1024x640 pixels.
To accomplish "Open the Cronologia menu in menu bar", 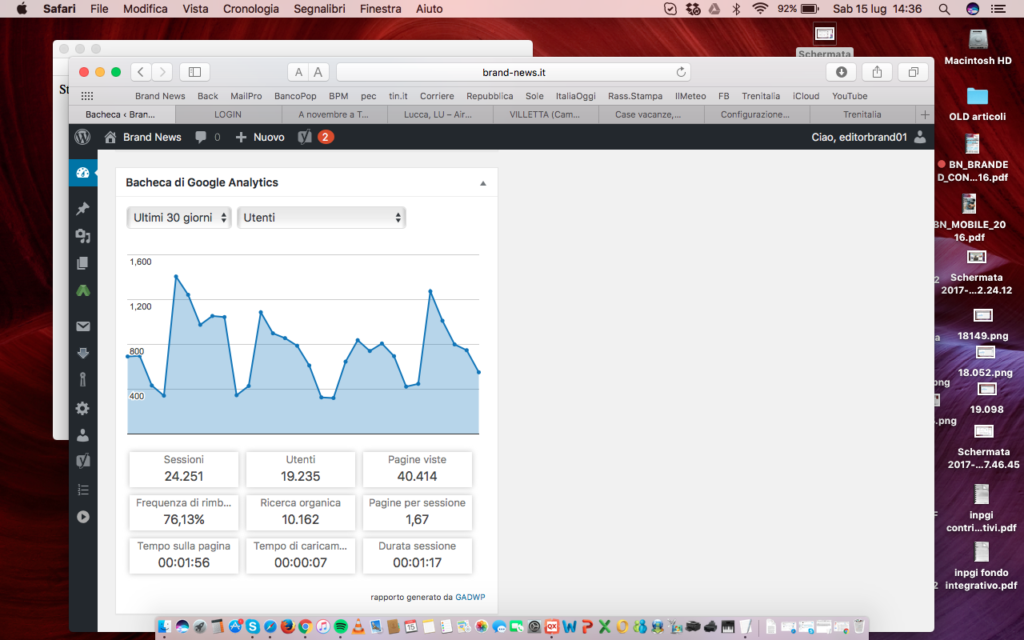I will [x=251, y=8].
